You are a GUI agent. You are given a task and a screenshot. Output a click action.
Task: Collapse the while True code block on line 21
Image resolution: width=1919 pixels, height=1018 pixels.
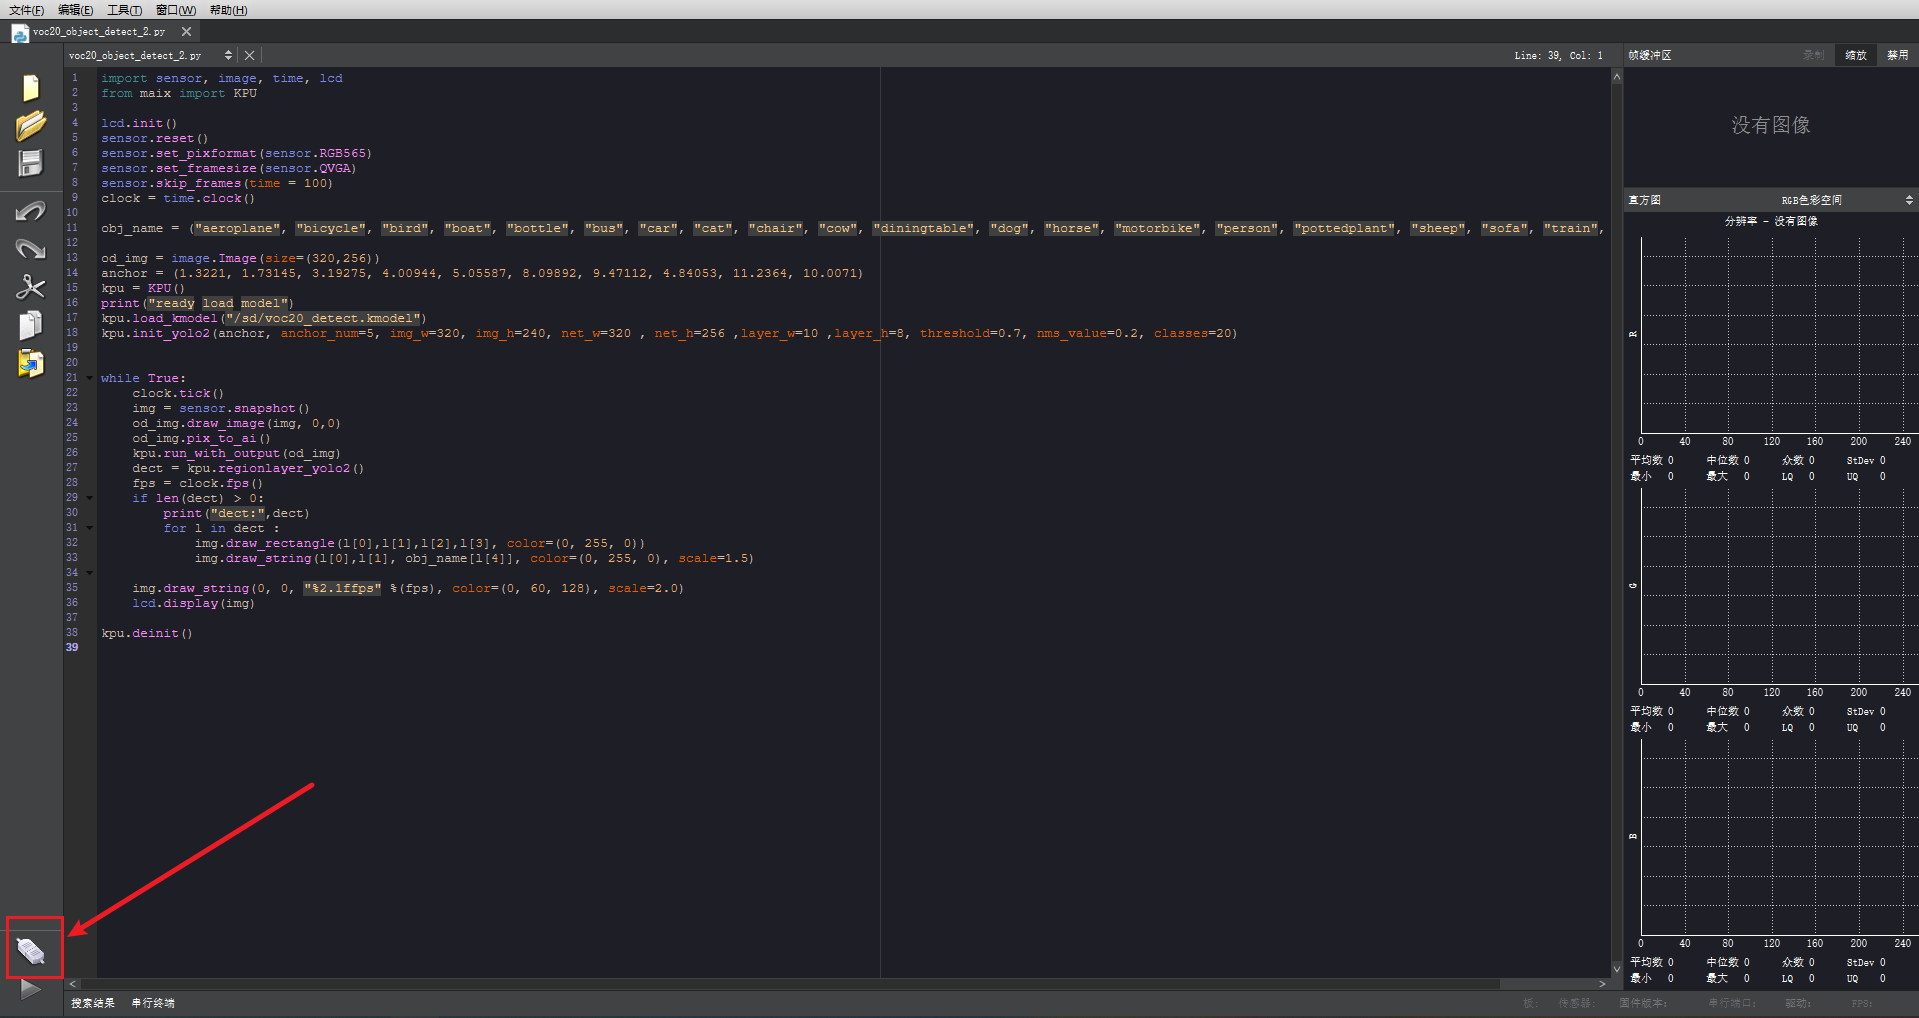[x=89, y=378]
